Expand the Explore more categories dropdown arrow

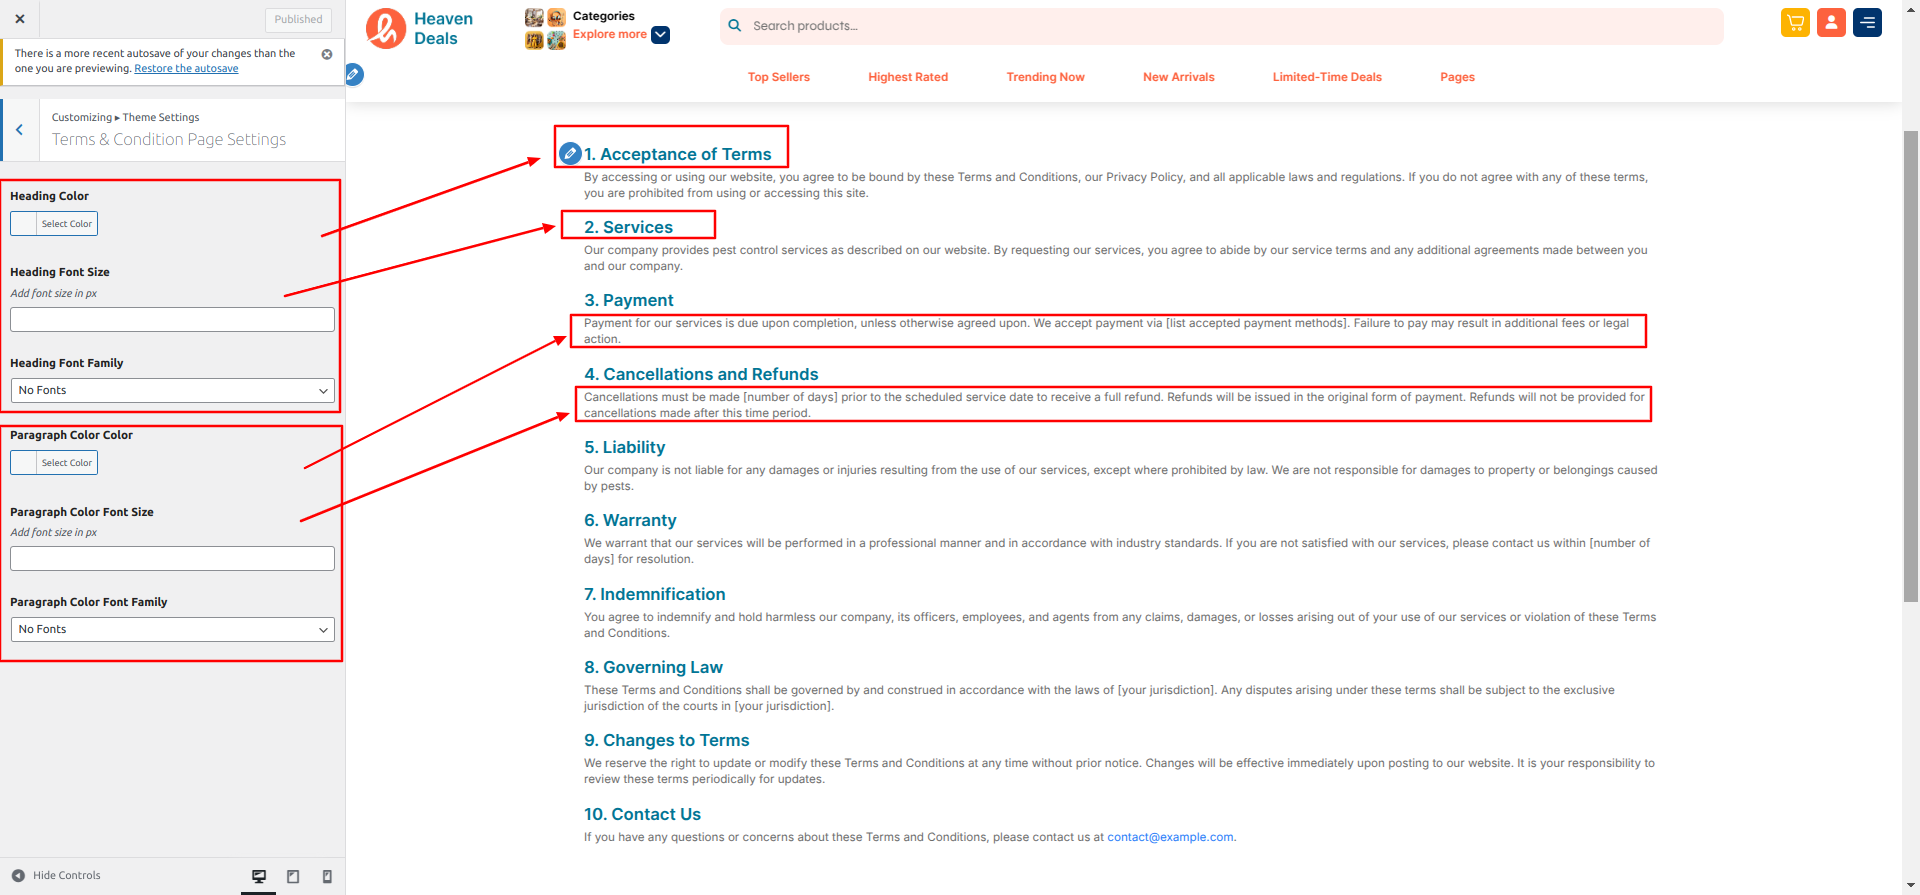pyautogui.click(x=661, y=35)
